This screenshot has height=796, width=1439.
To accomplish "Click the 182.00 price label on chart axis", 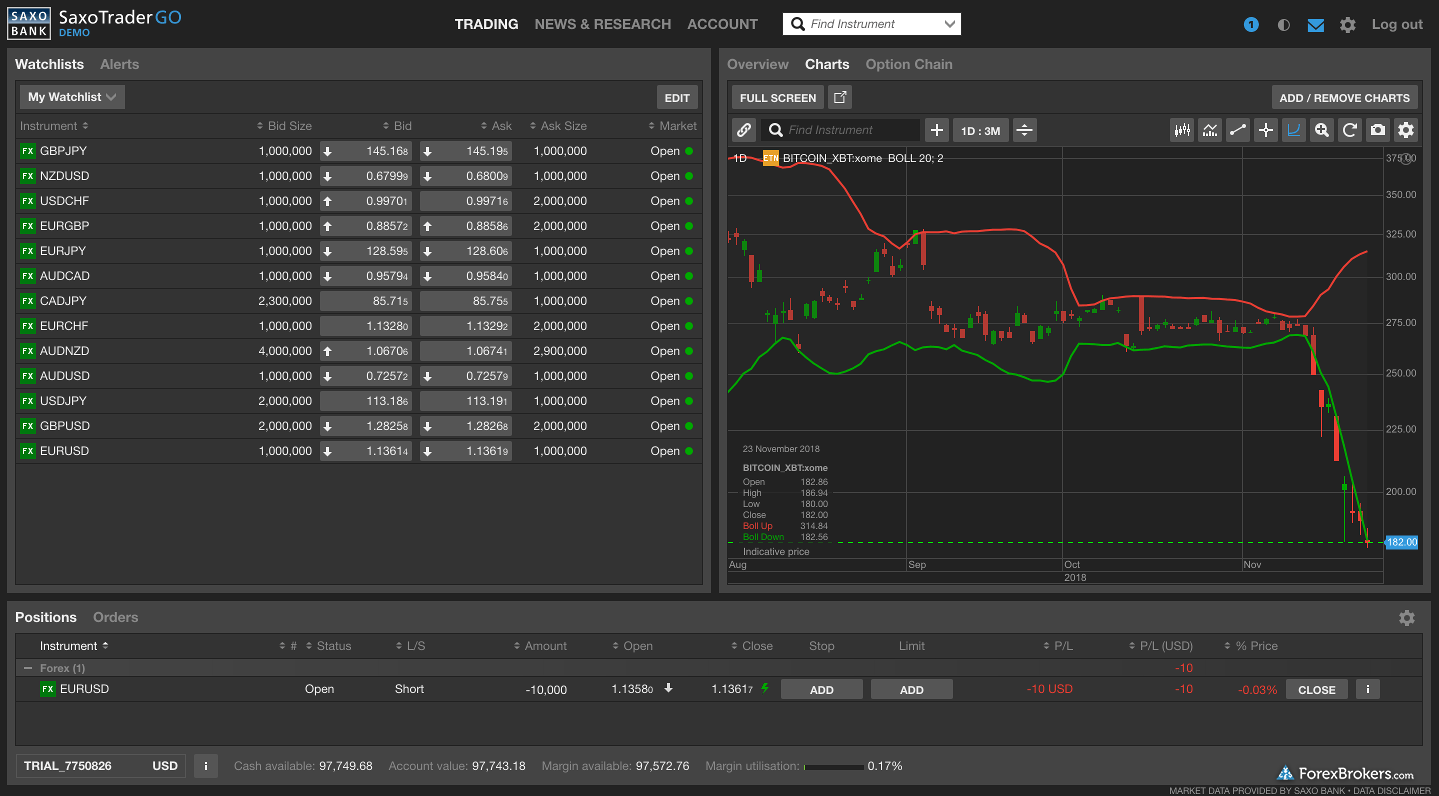I will pyautogui.click(x=1401, y=542).
